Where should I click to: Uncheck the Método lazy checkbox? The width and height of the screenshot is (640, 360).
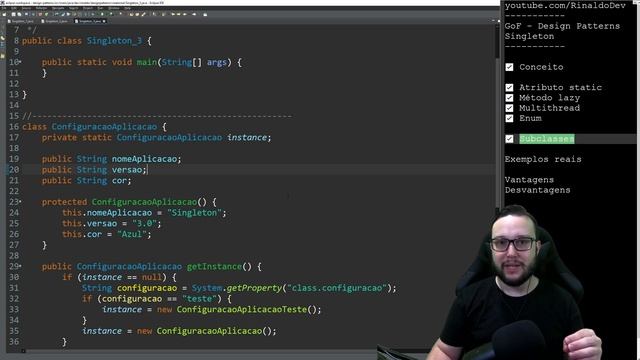click(509, 98)
